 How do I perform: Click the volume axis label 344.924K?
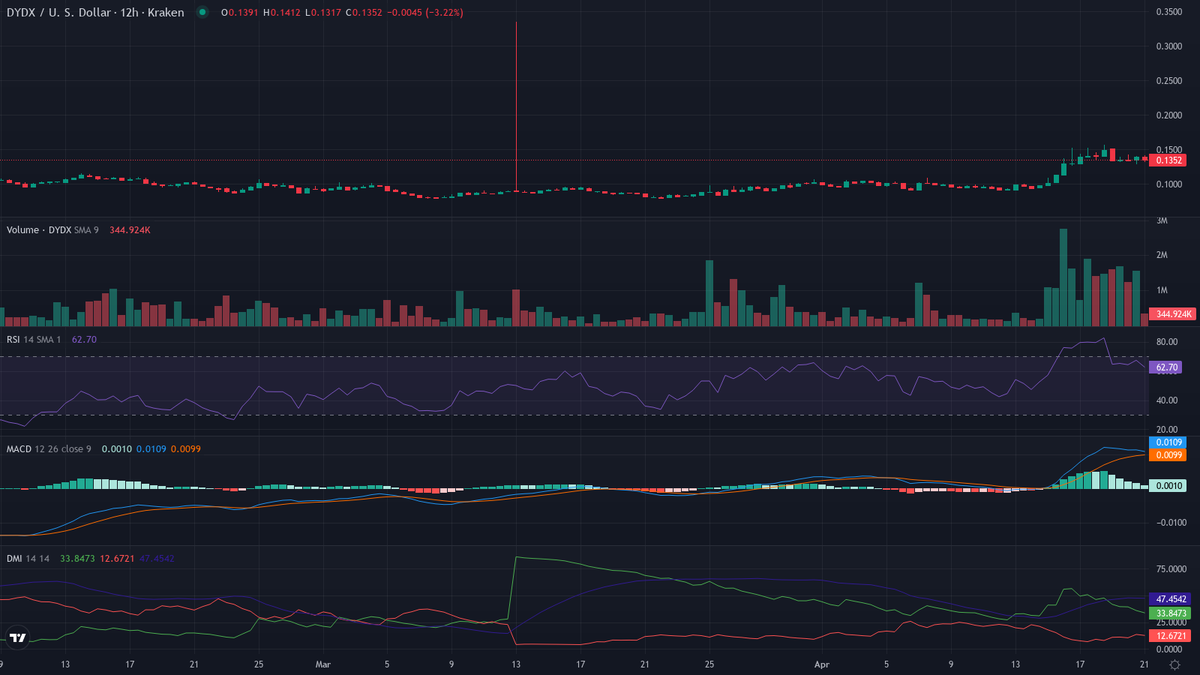[x=1171, y=314]
